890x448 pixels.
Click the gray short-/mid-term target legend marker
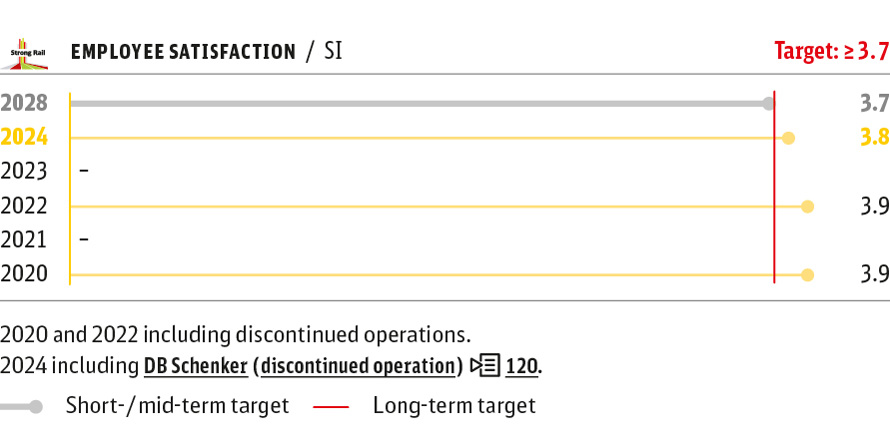tap(22, 406)
